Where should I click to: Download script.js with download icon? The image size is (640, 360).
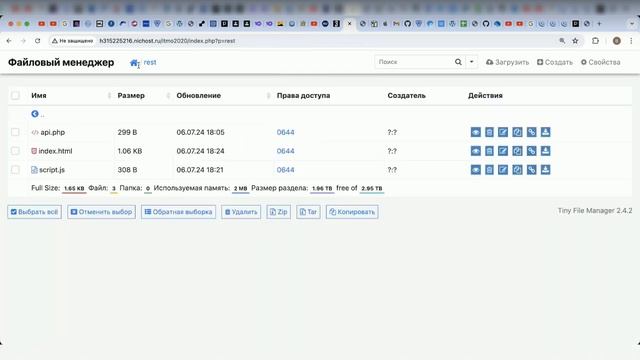pos(545,170)
